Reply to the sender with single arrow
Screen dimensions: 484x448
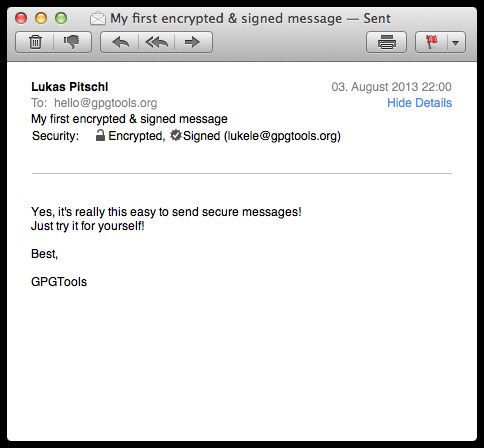tap(120, 42)
